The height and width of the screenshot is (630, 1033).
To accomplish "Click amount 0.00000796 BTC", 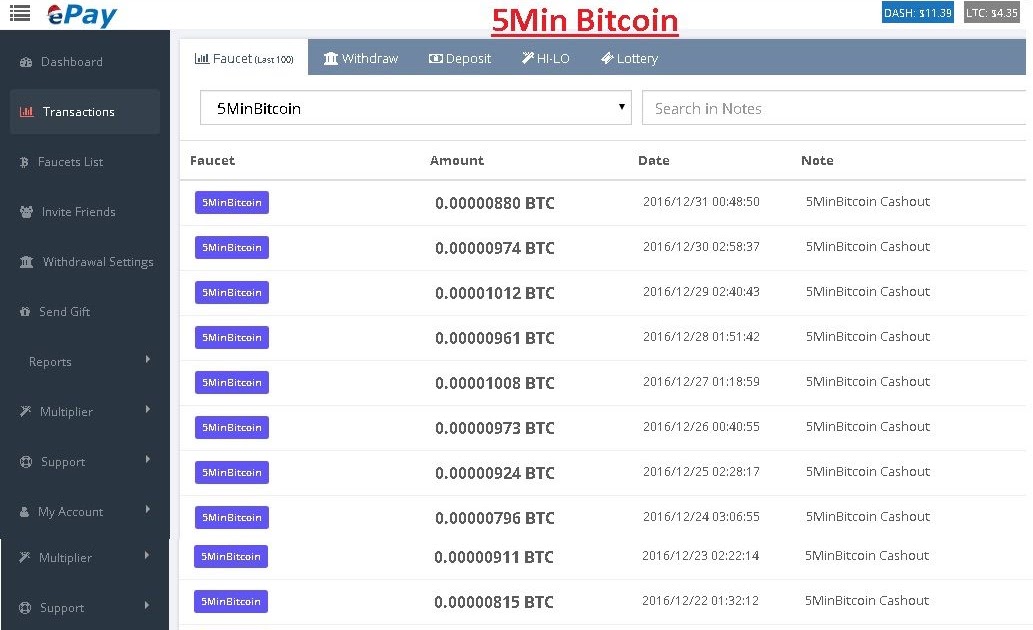I will click(x=495, y=518).
